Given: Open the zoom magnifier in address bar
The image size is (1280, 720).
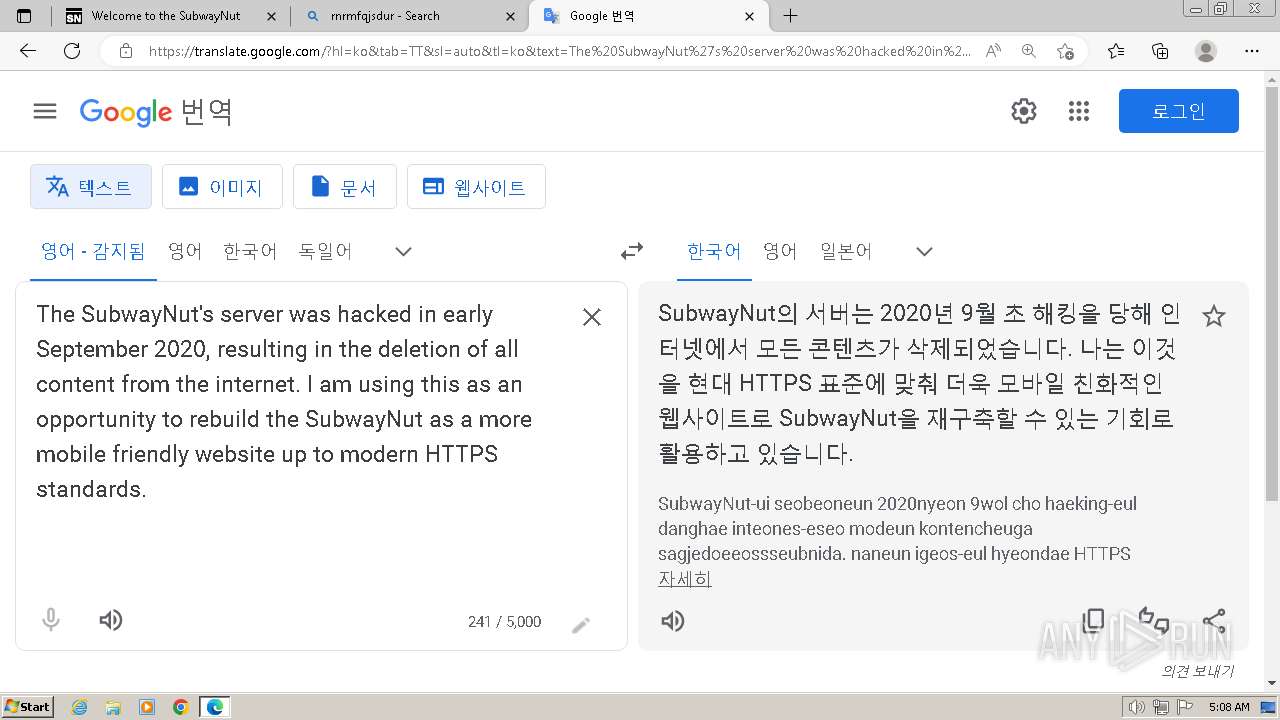Looking at the screenshot, I should click(x=1029, y=51).
